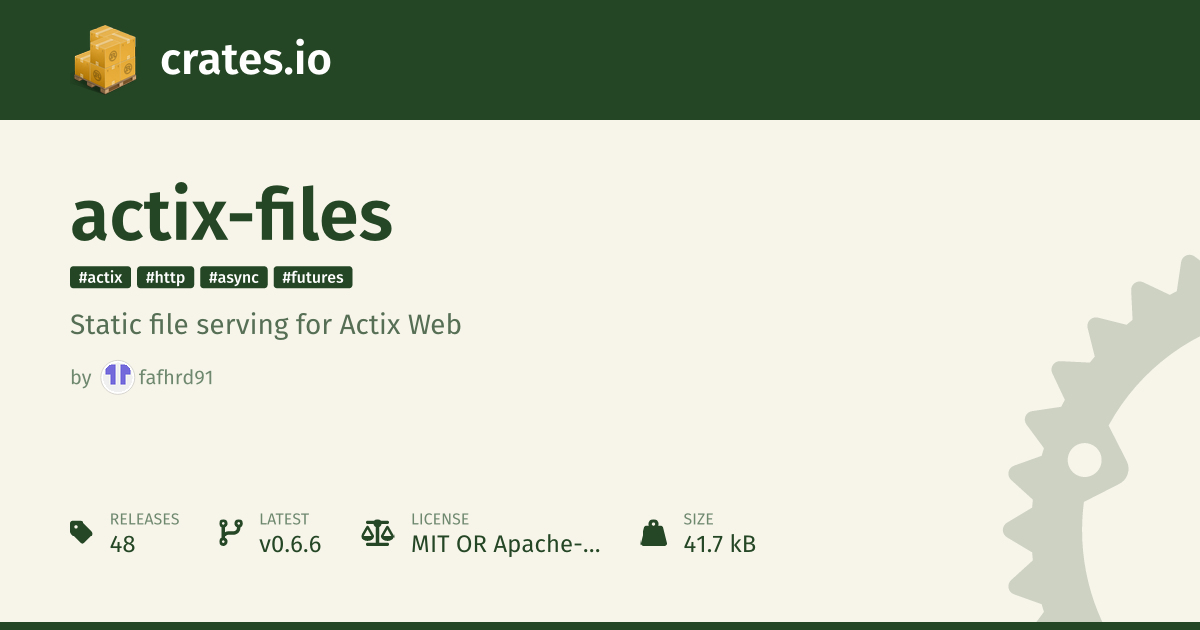The width and height of the screenshot is (1200, 630).
Task: Select the #async keyword tag
Action: 234,278
